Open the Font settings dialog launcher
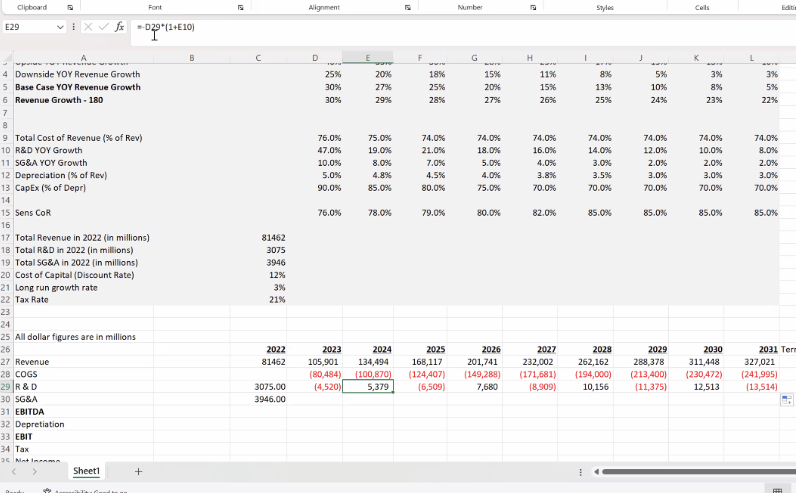This screenshot has width=796, height=493. 241,8
